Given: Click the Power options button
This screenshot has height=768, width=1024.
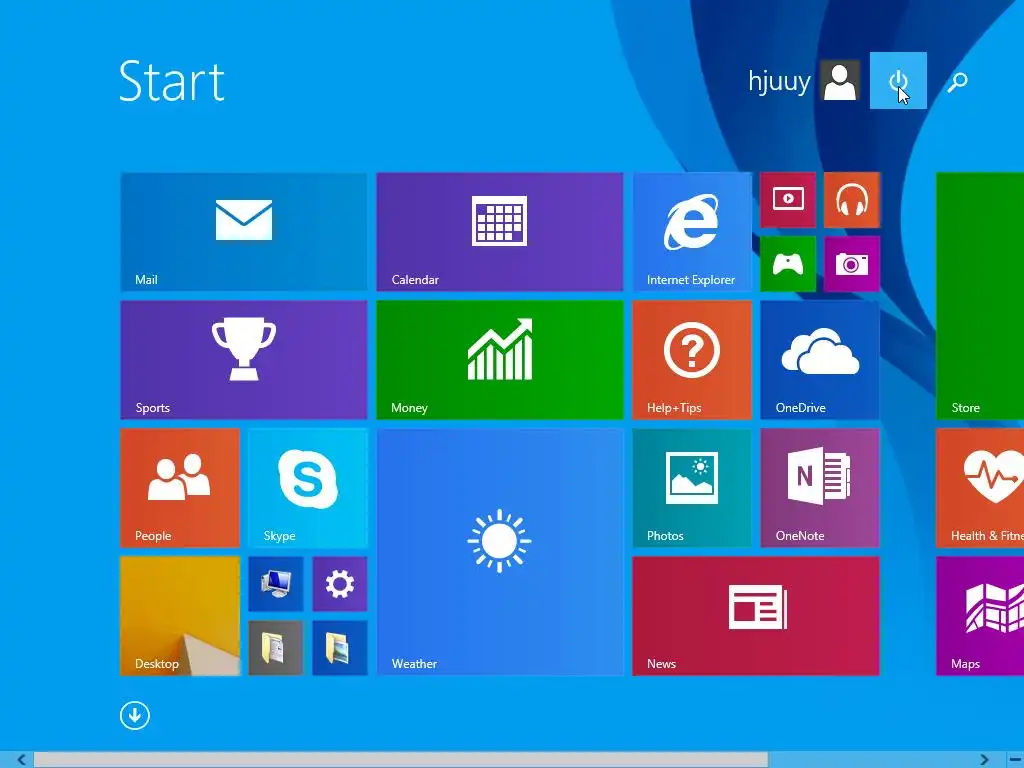Looking at the screenshot, I should click(x=898, y=80).
